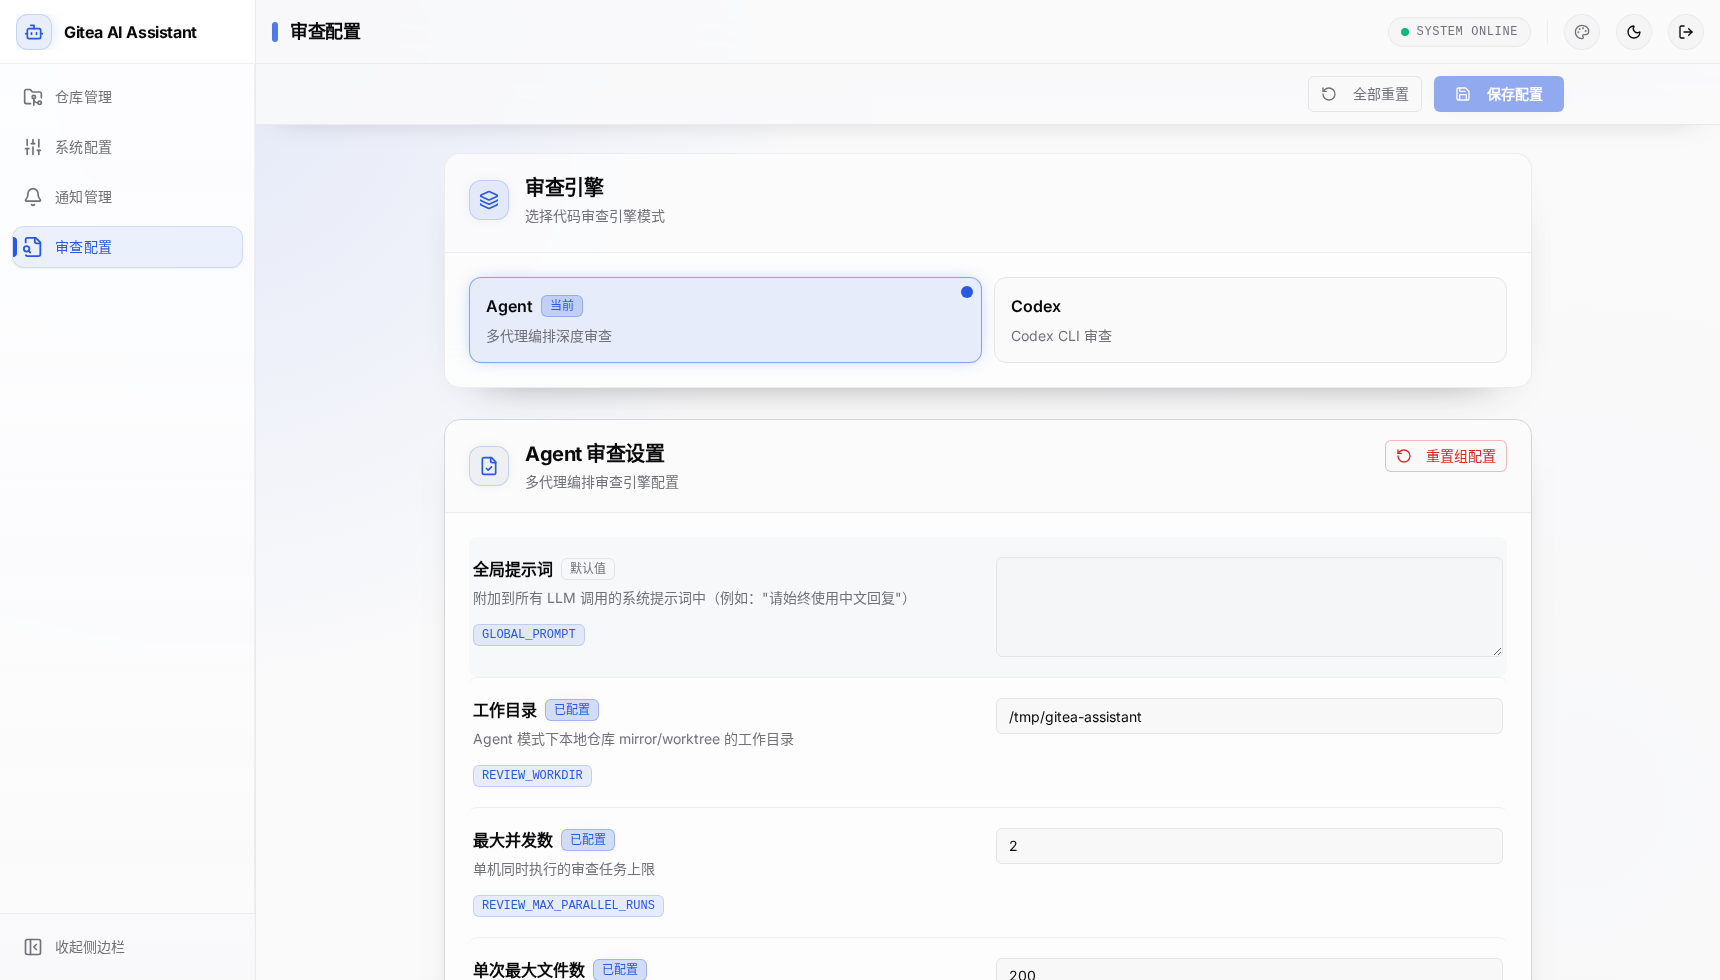Click the 单次最大文件数 input showing 200
Screen dimensions: 1720x980
(x=1249, y=970)
